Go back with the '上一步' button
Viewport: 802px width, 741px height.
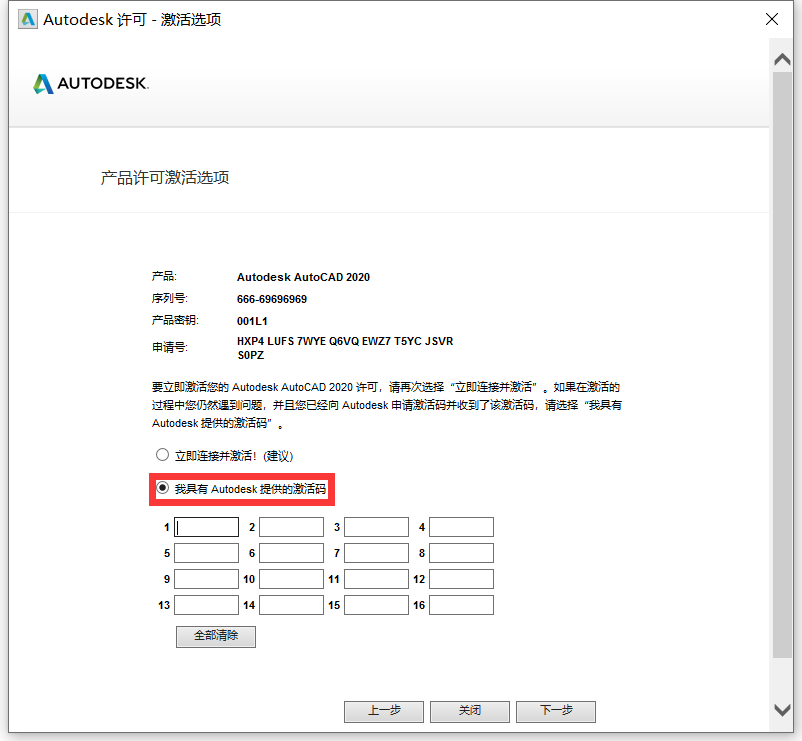[x=384, y=711]
